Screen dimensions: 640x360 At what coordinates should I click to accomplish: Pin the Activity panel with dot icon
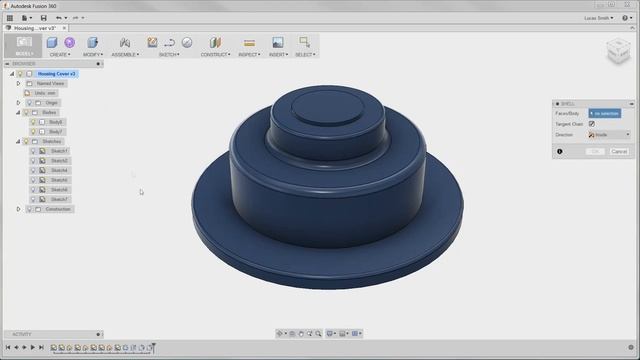(98, 334)
